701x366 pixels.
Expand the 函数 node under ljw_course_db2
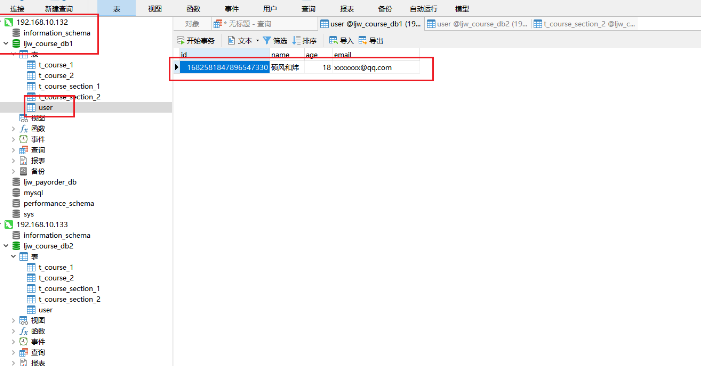13,331
